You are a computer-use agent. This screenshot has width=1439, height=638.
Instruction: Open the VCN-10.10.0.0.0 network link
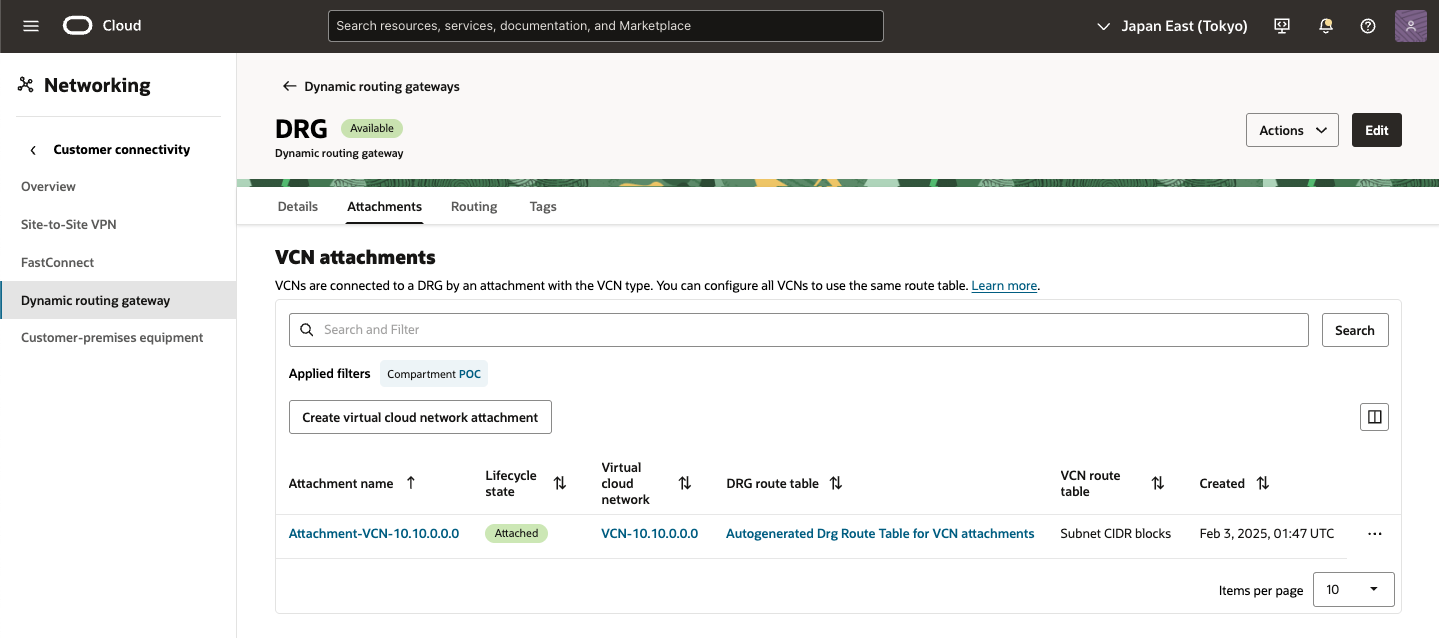click(x=650, y=534)
